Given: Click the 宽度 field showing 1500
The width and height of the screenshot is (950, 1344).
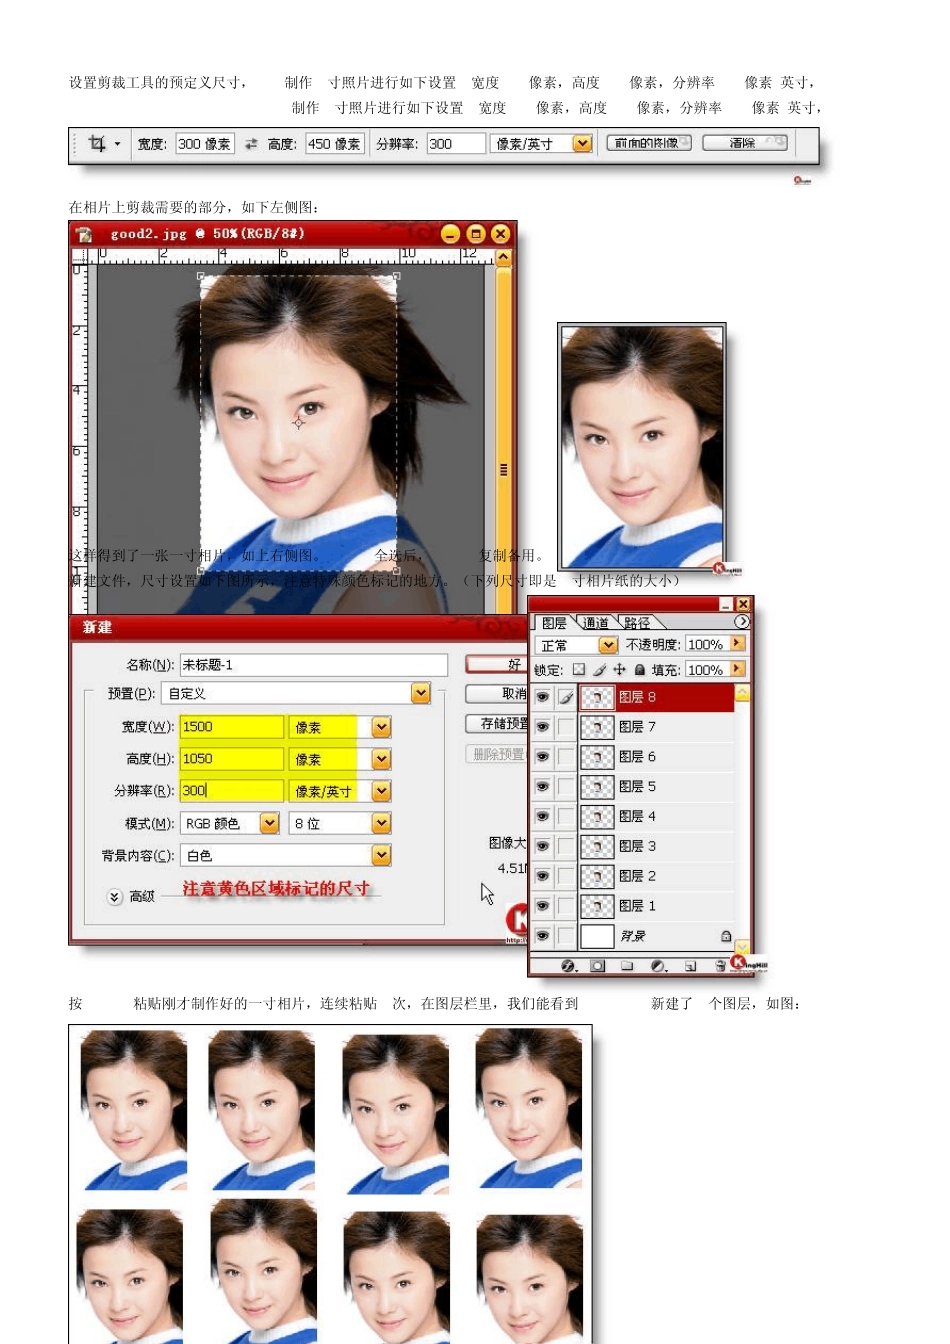Looking at the screenshot, I should click(232, 727).
